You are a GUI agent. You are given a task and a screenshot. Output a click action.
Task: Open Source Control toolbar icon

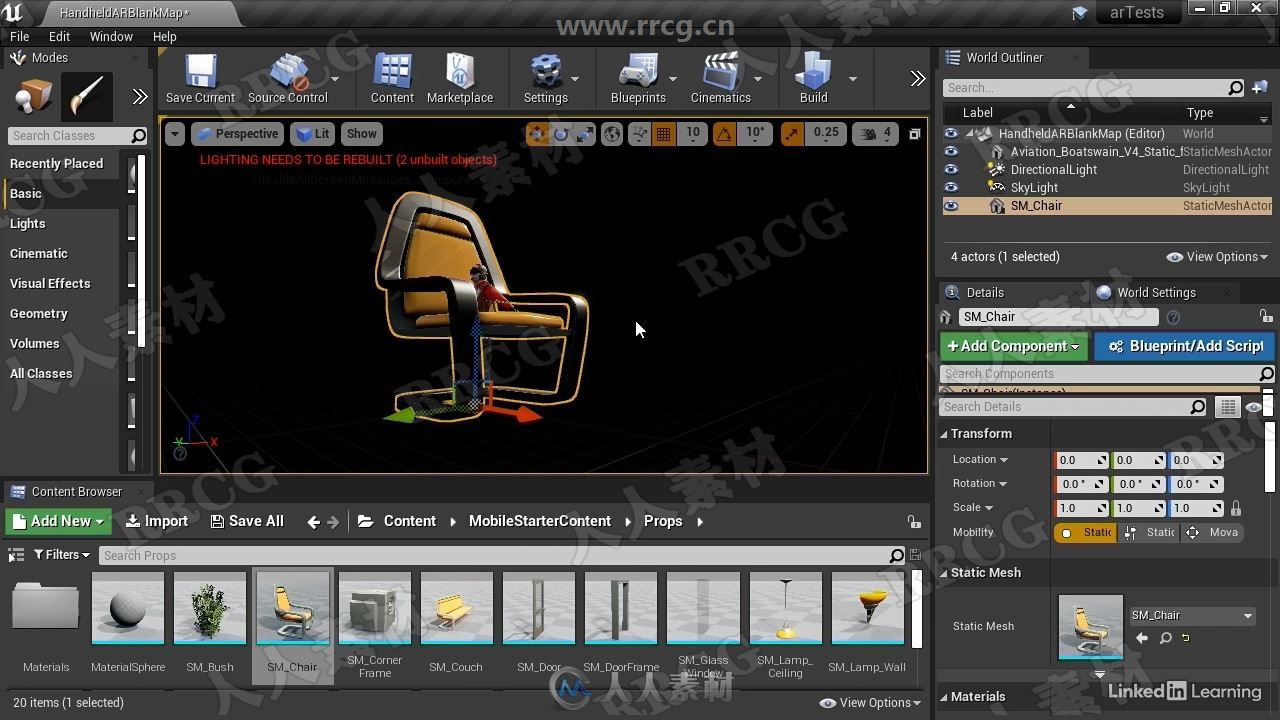pyautogui.click(x=287, y=78)
